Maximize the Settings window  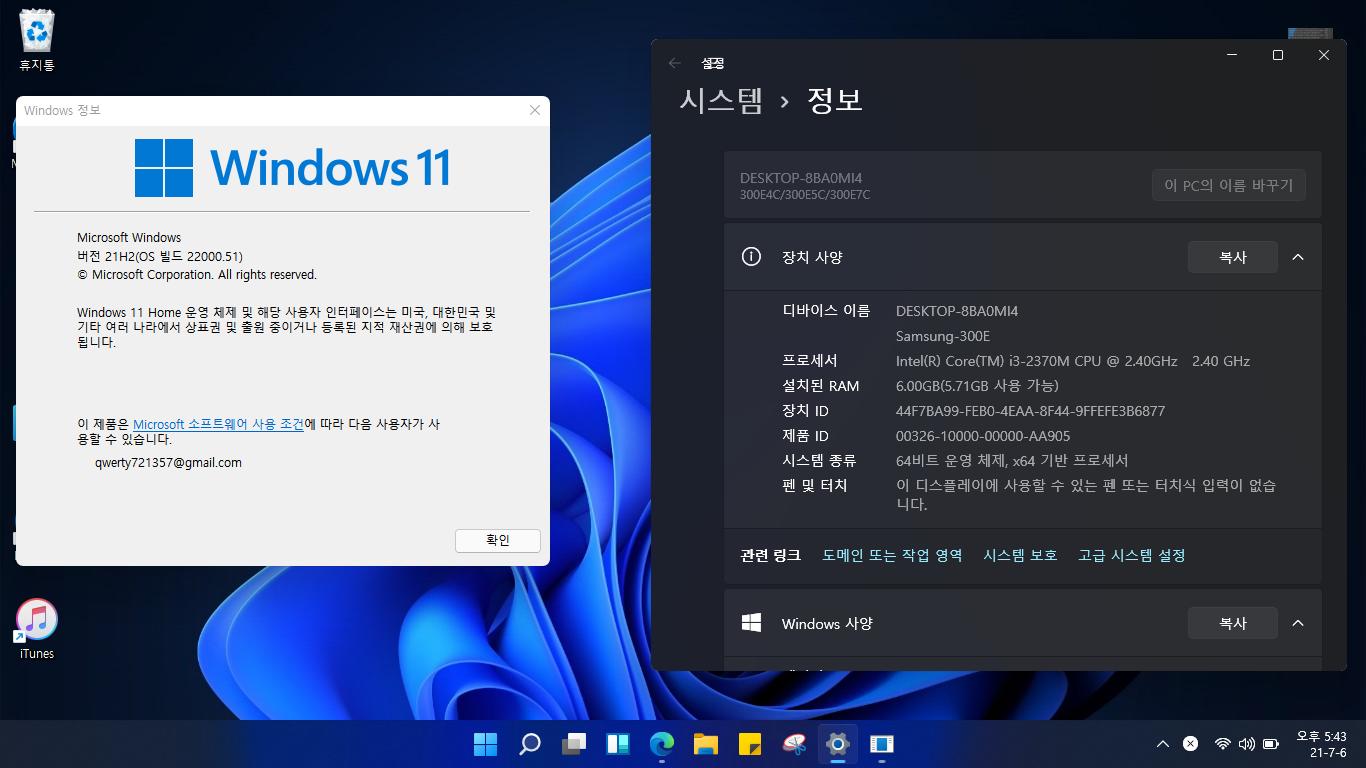(x=1278, y=55)
